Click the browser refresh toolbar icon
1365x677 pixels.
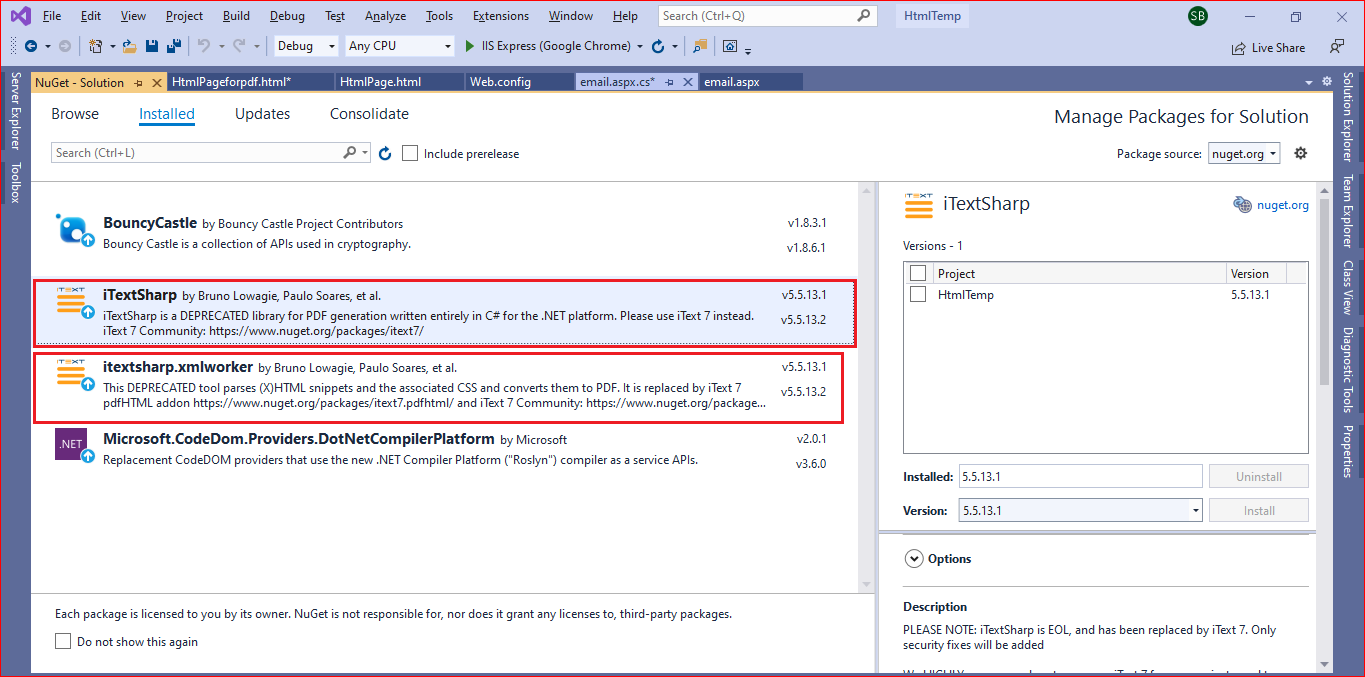(x=657, y=46)
